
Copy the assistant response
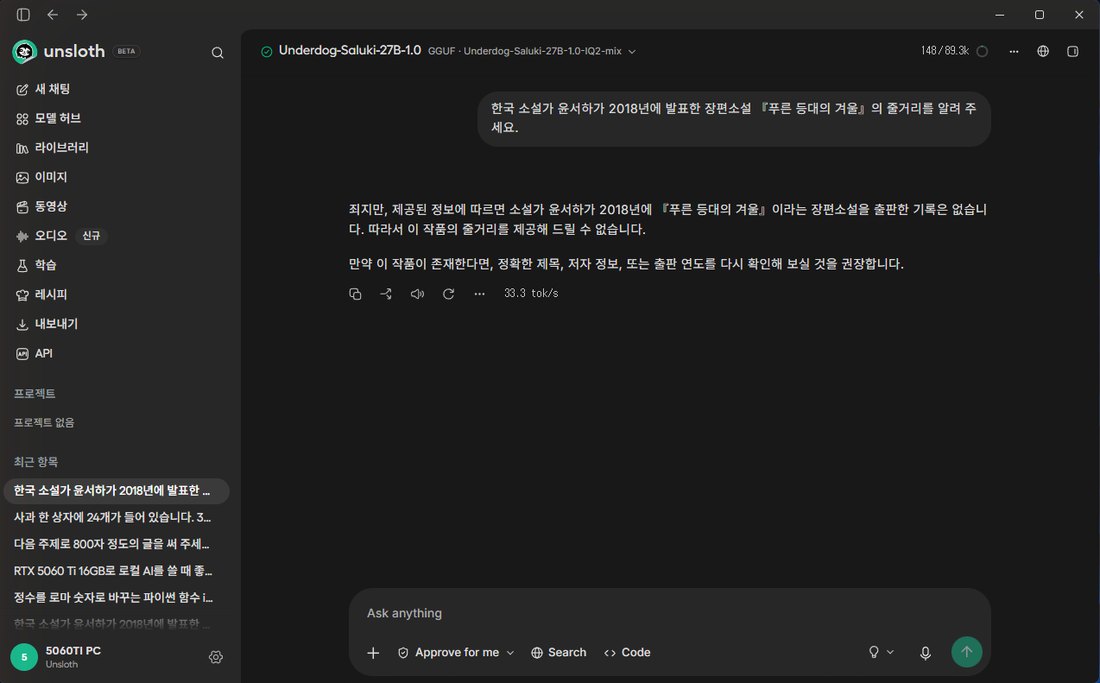pos(355,294)
